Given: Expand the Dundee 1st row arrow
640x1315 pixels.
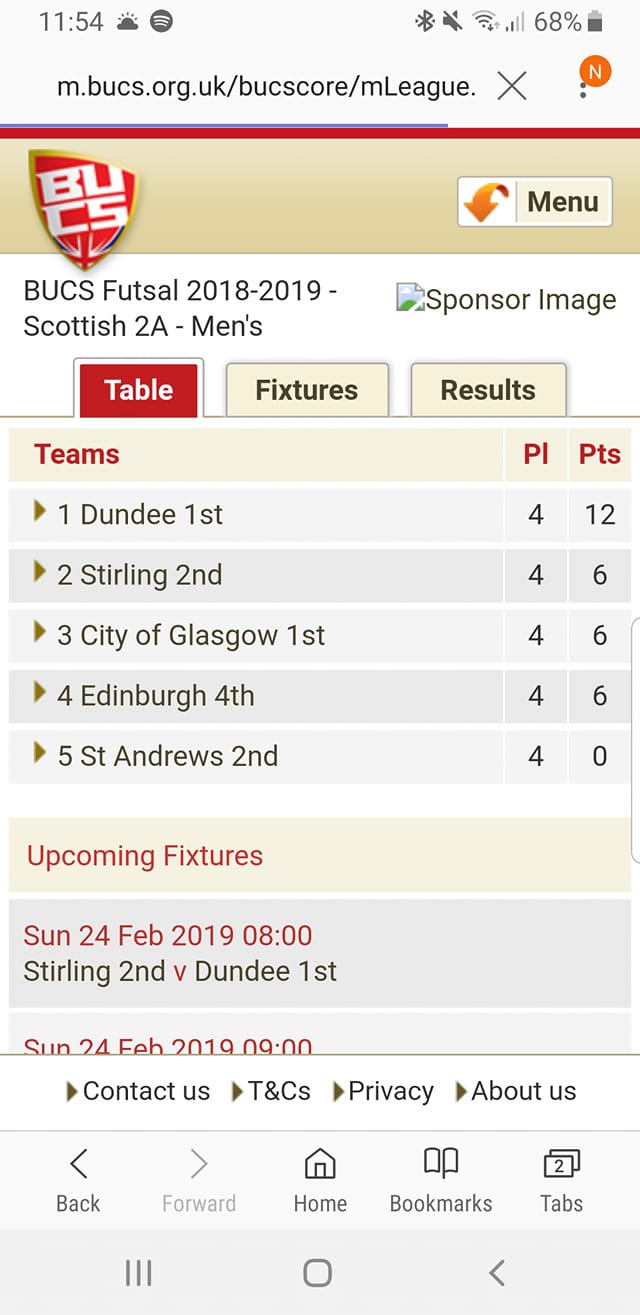Looking at the screenshot, I should [x=40, y=511].
